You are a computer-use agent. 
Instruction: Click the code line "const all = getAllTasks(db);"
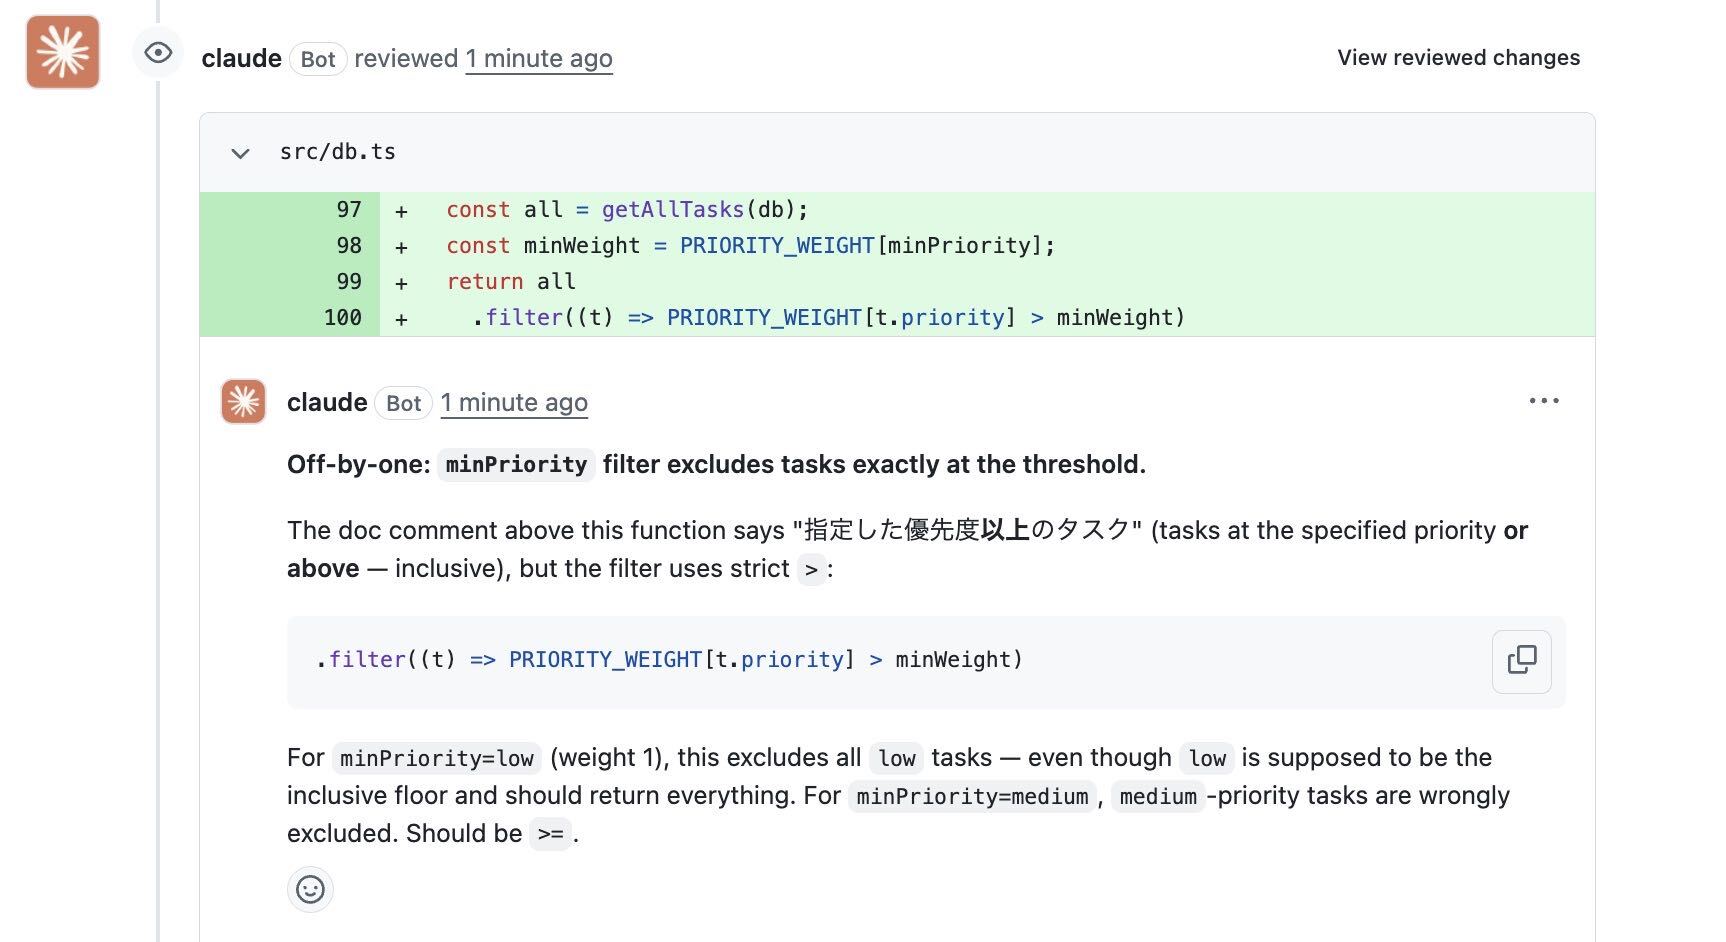[627, 210]
